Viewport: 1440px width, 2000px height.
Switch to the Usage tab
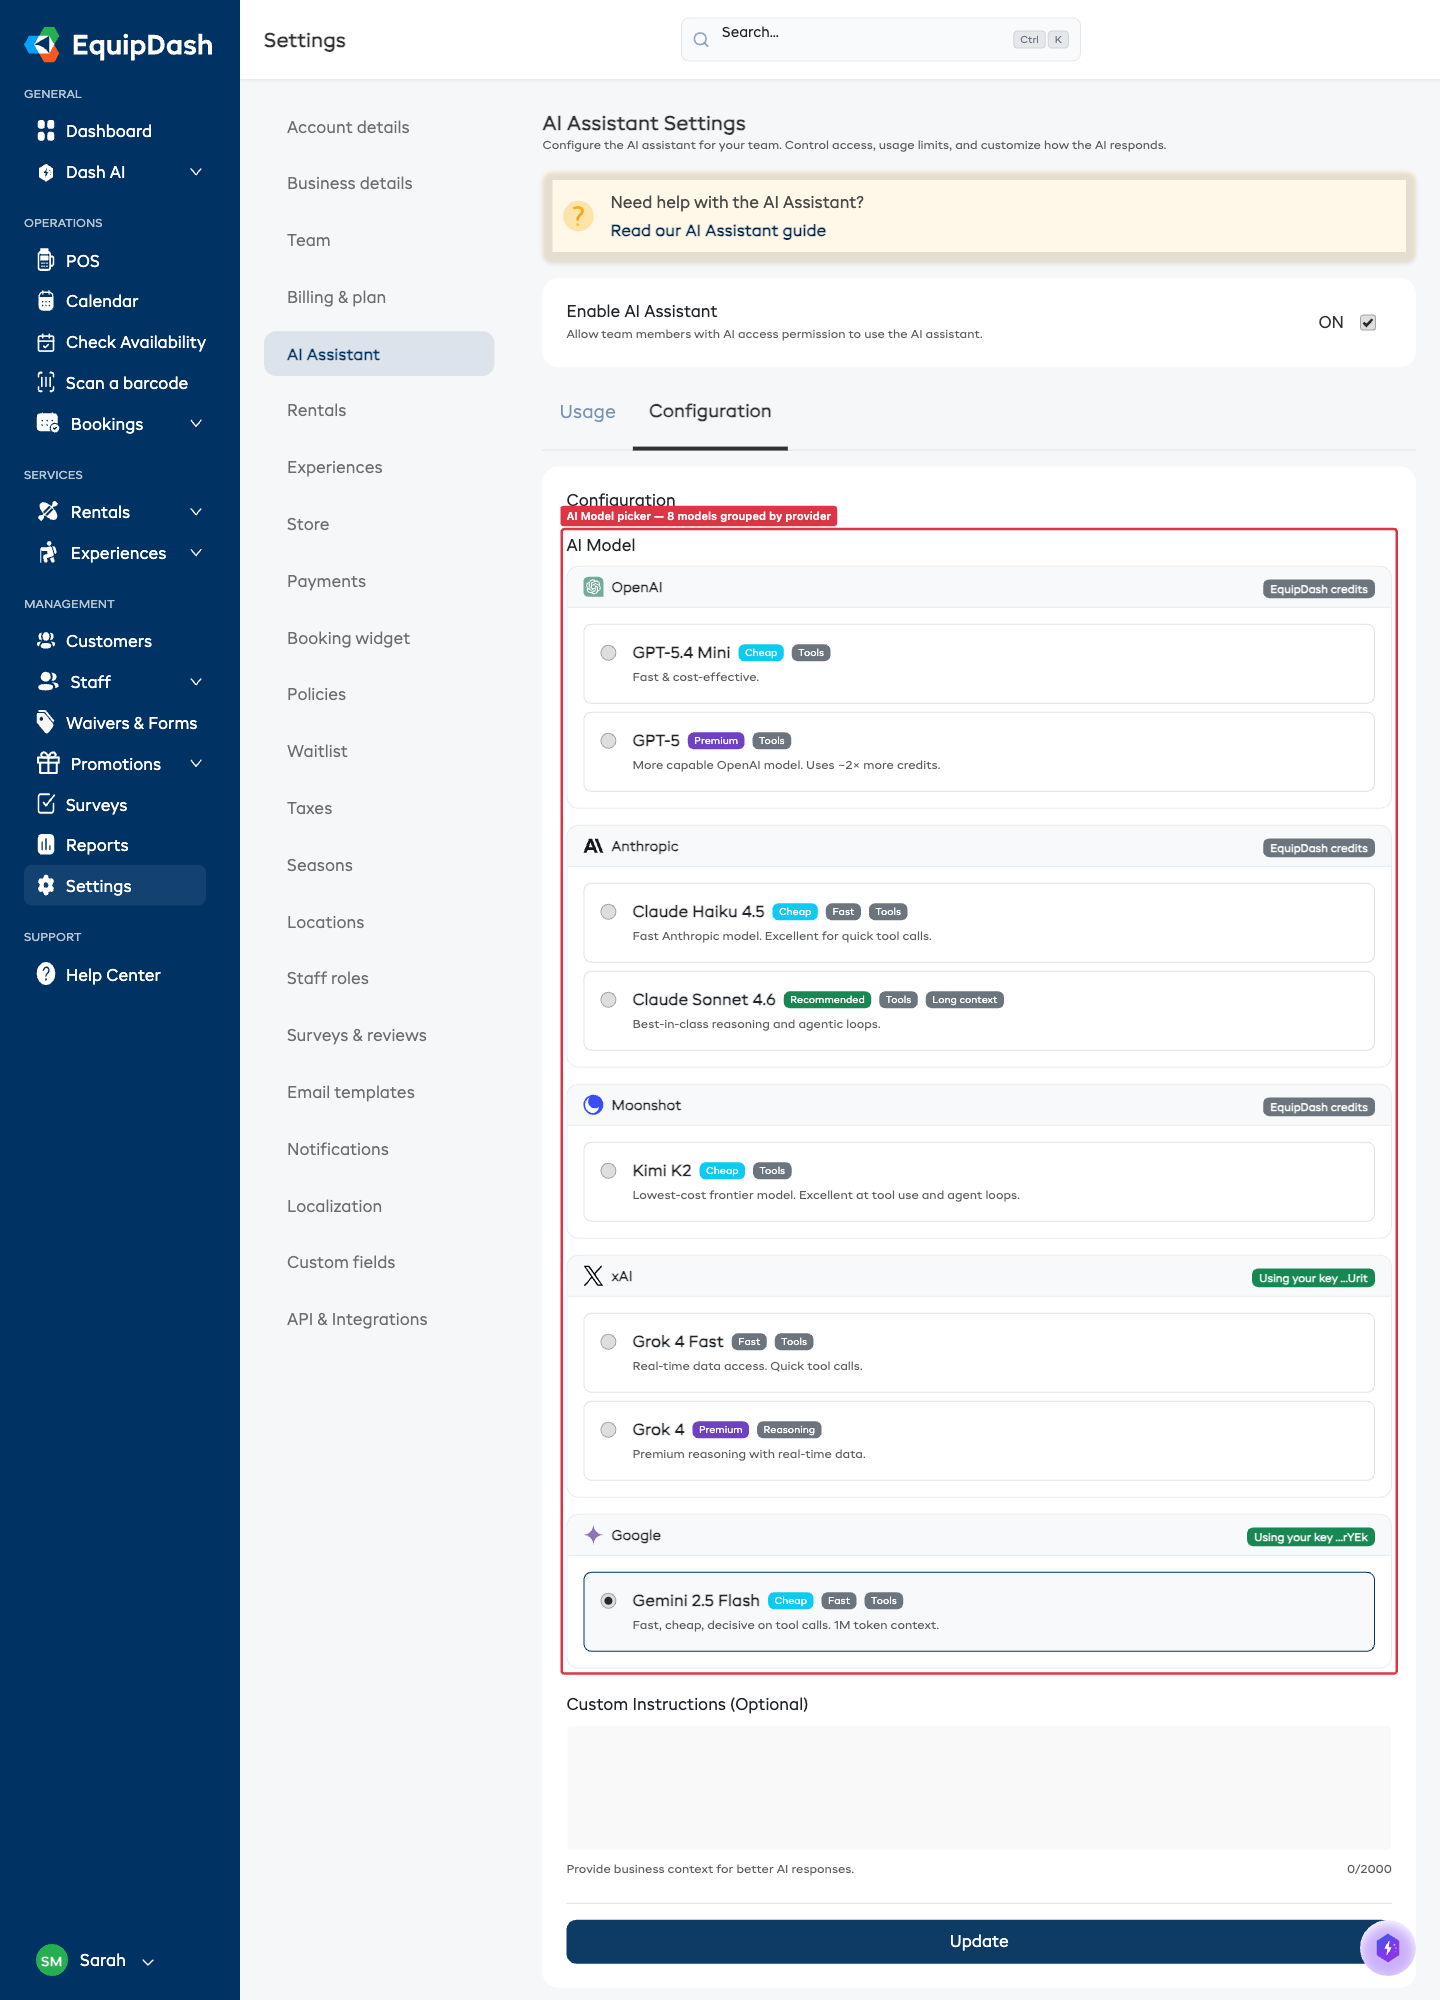point(588,412)
